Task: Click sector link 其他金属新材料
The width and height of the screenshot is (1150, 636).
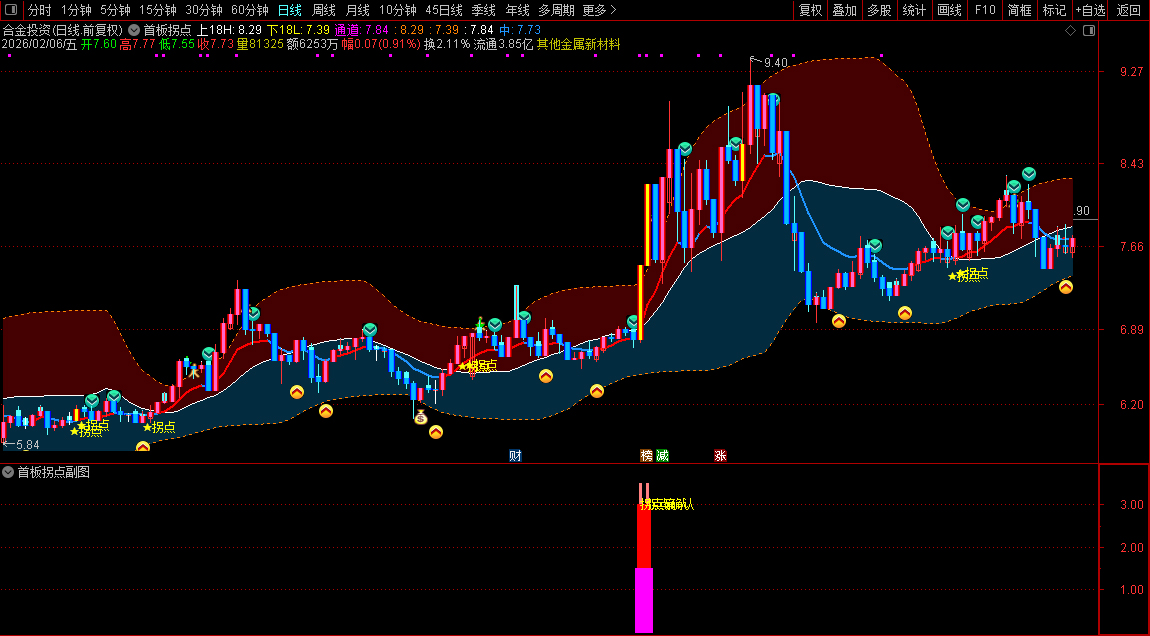Action: pos(579,44)
